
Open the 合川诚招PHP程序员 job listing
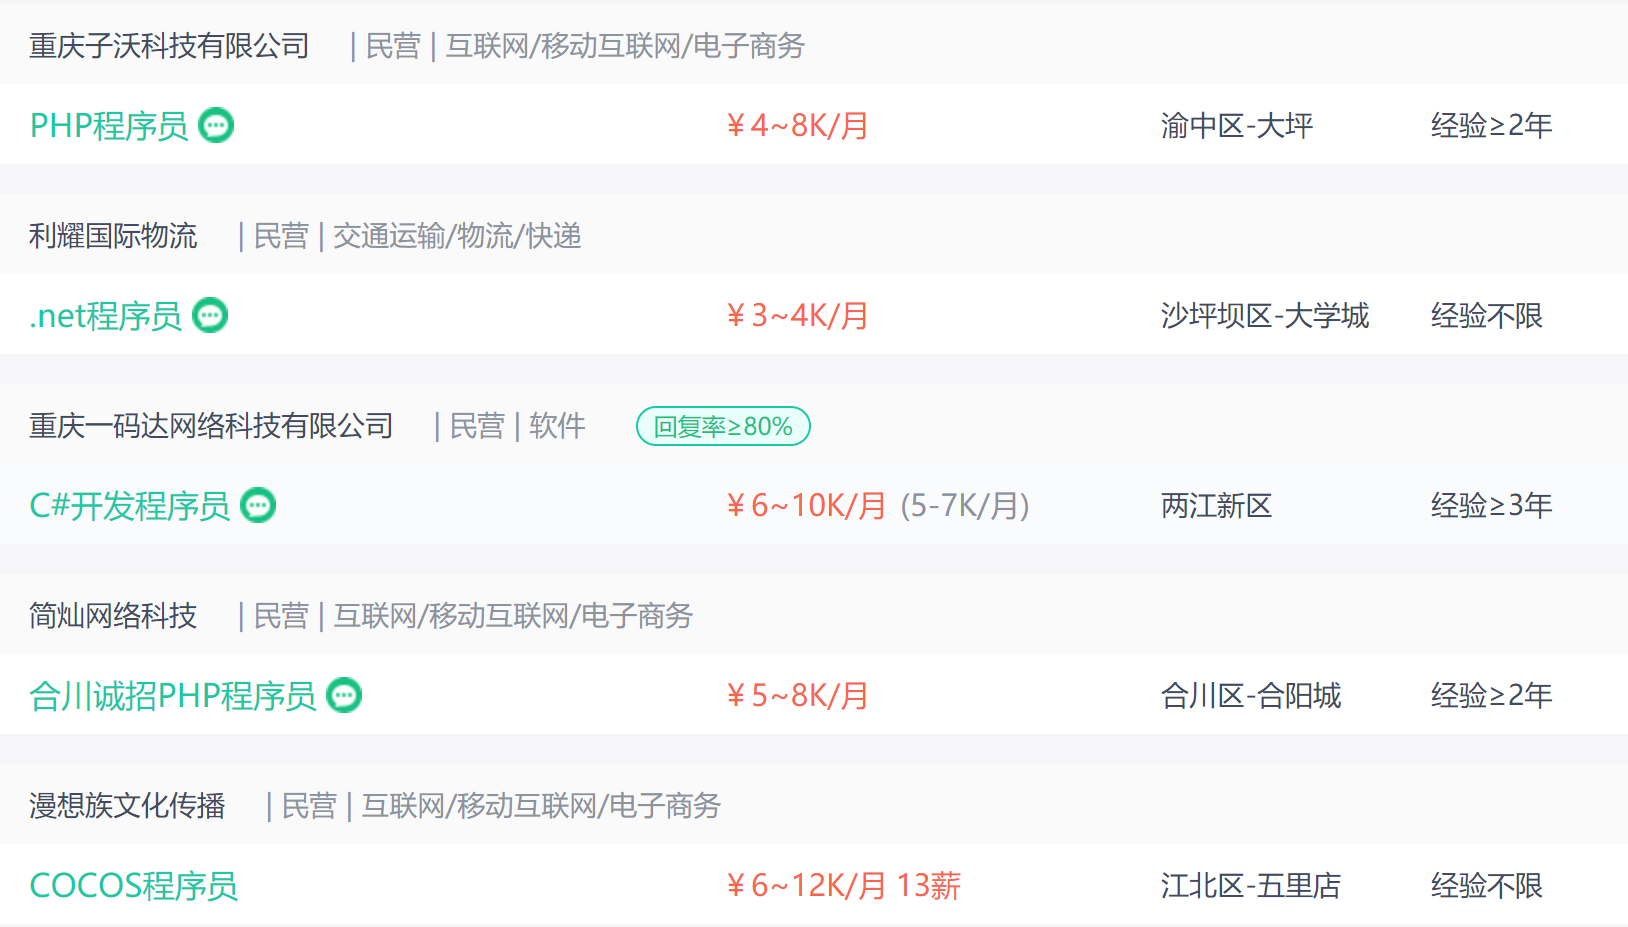pos(173,696)
